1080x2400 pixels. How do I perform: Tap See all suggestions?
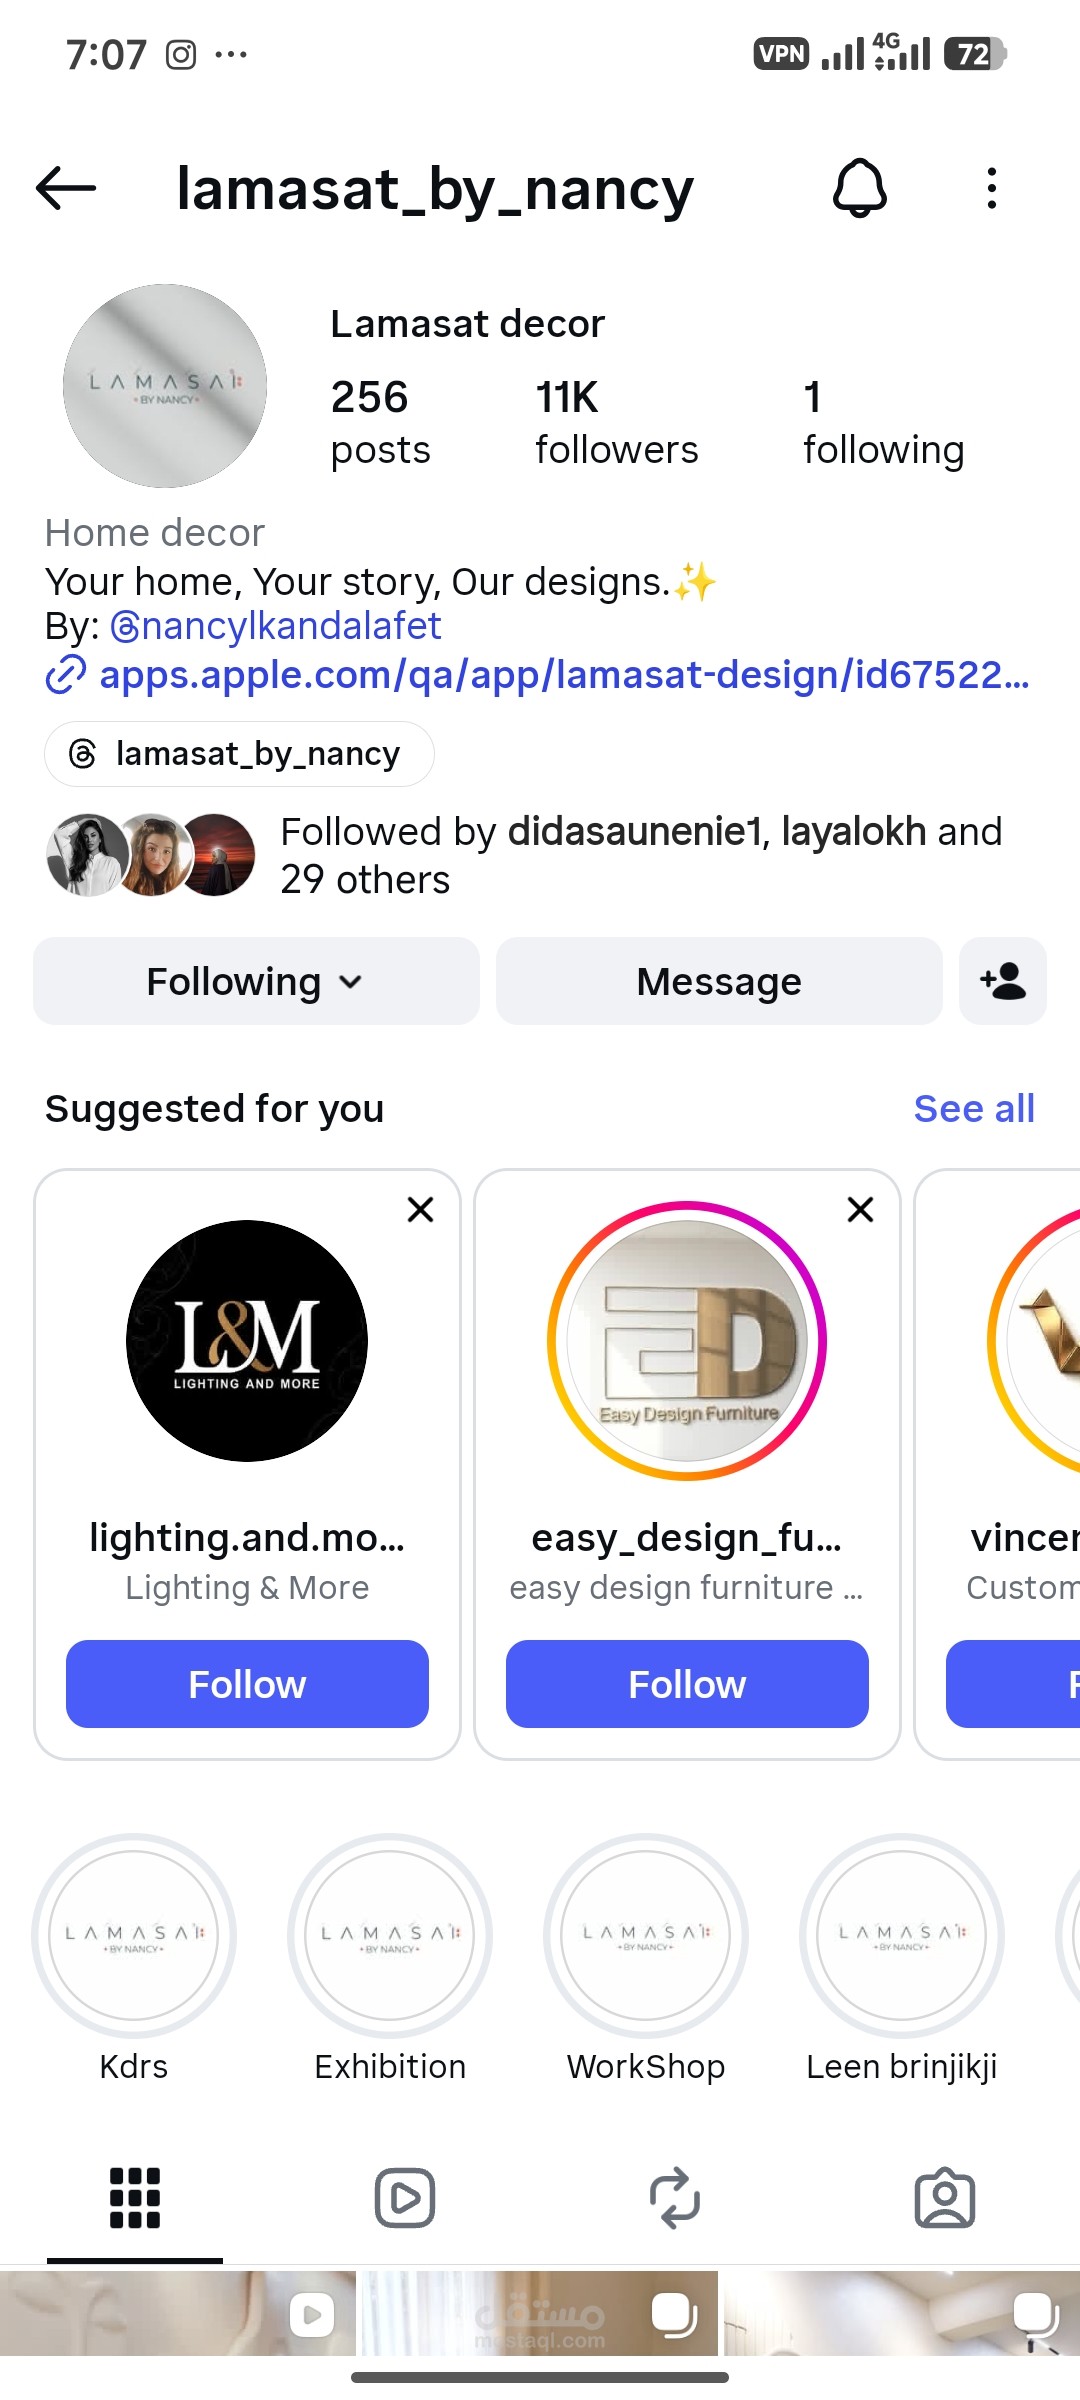click(974, 1108)
